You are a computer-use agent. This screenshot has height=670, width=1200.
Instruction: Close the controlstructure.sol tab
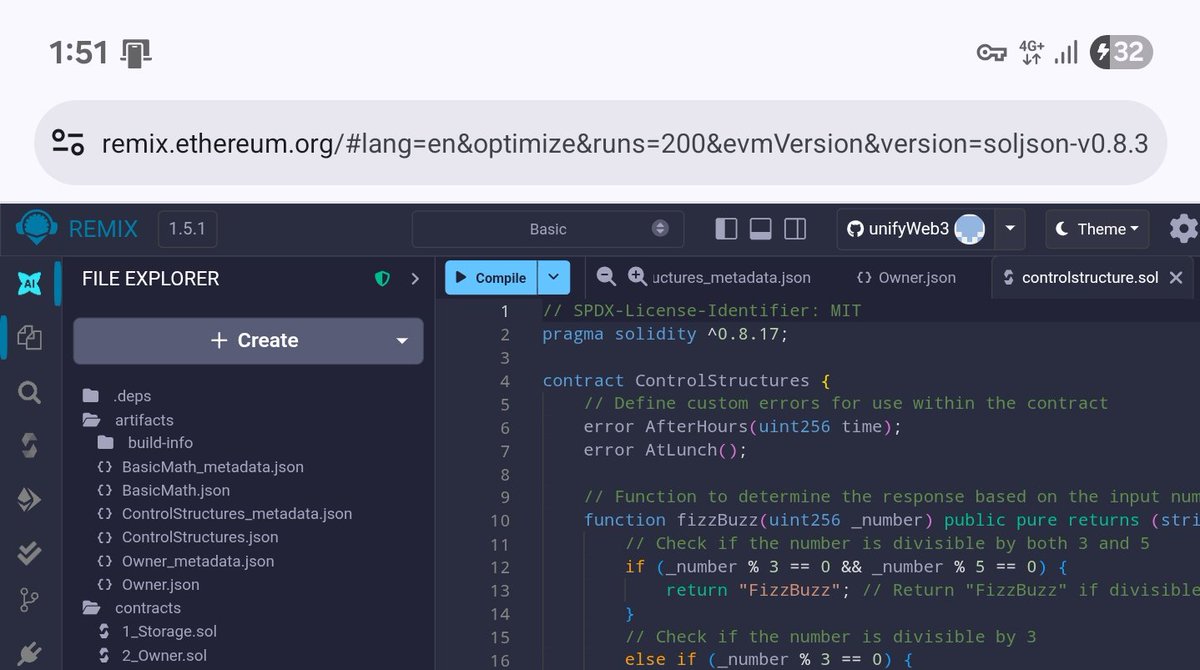click(1176, 277)
